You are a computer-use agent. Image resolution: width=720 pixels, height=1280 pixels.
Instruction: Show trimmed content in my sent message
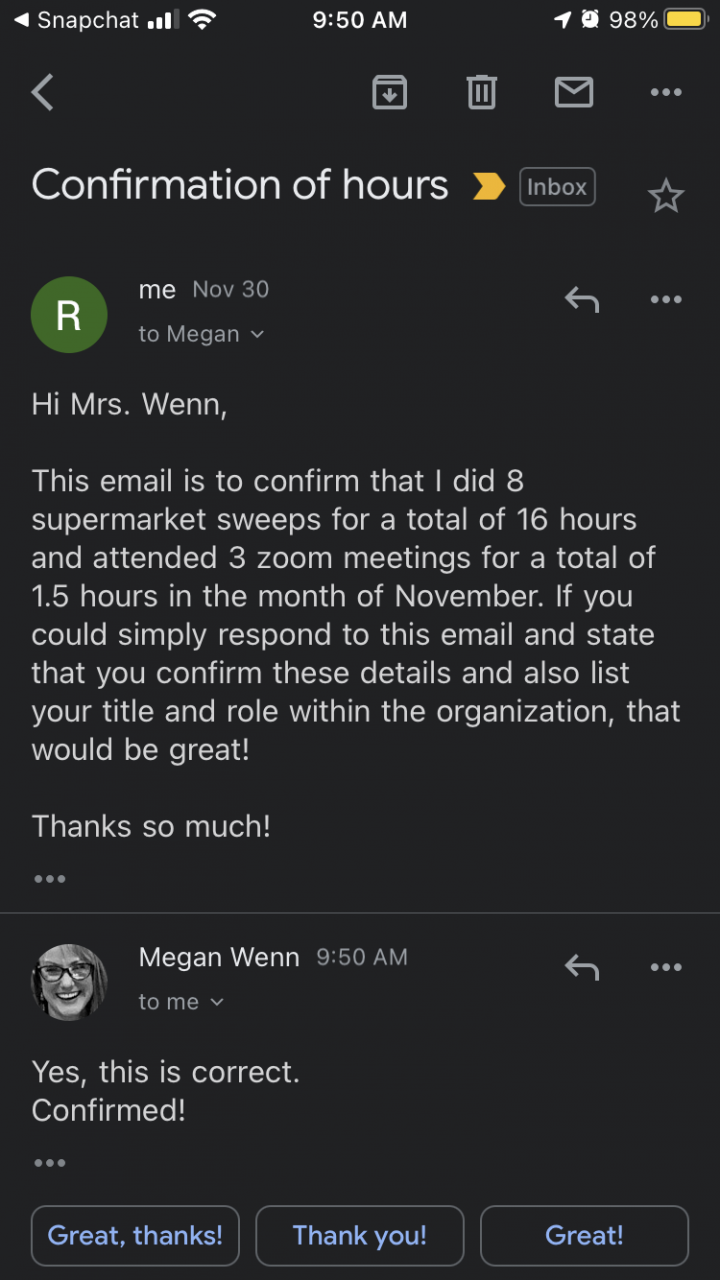pyautogui.click(x=49, y=879)
